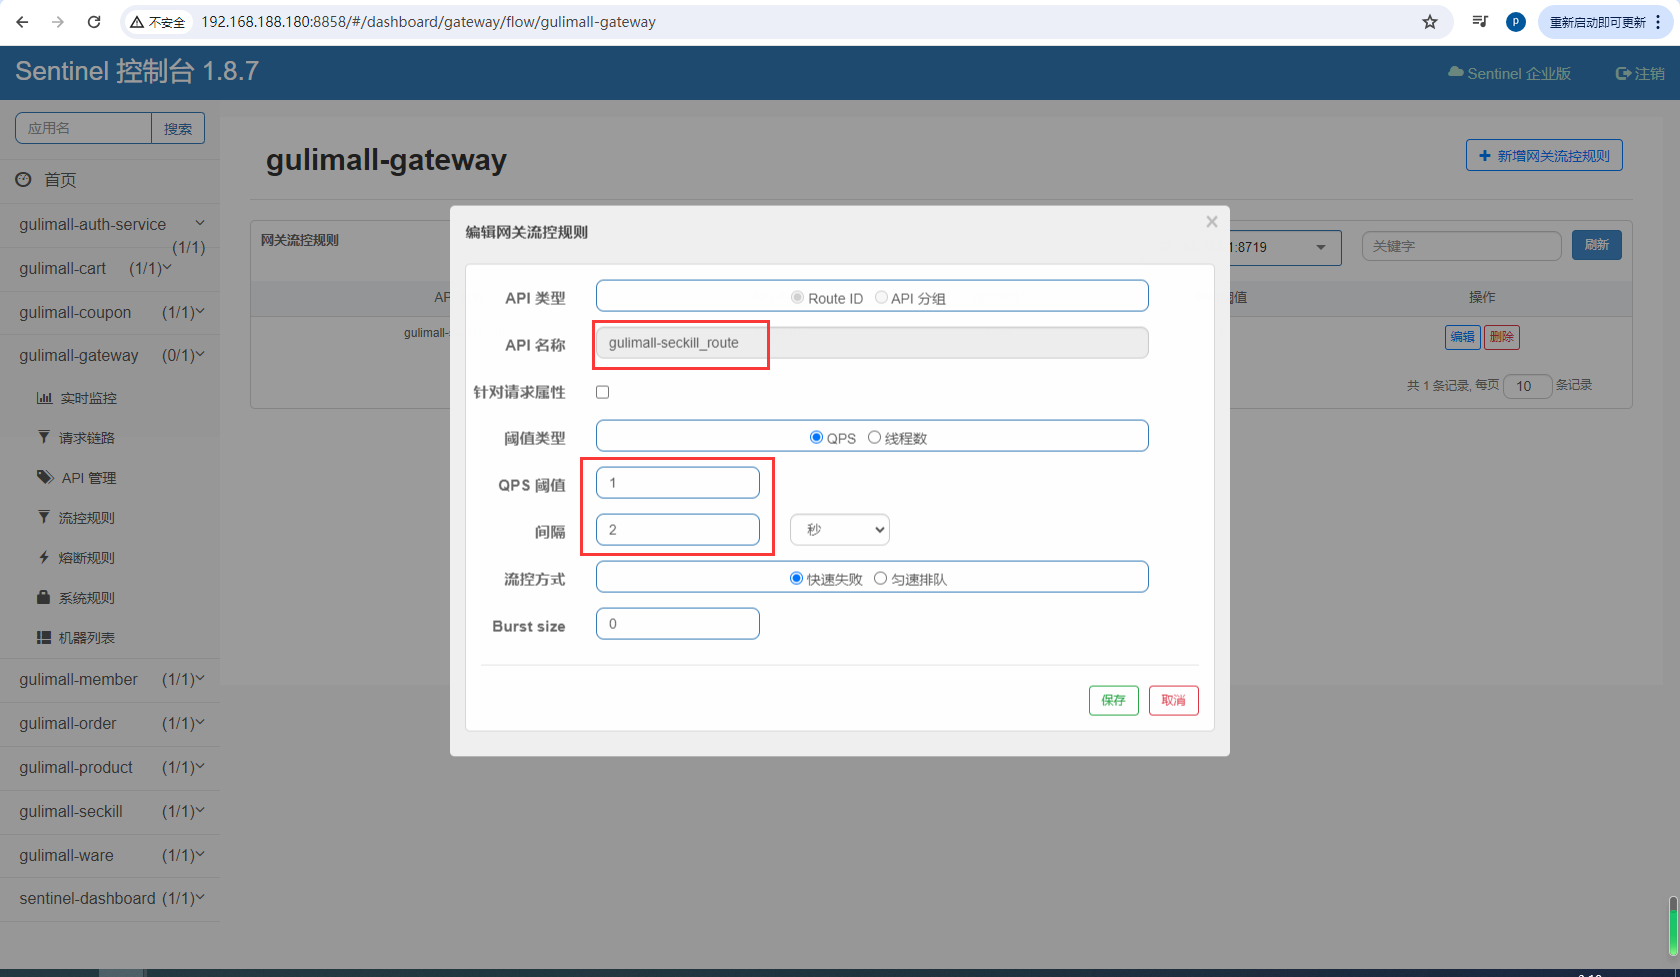The image size is (1680, 977).
Task: Focus the 间隔 interval input field
Action: [678, 529]
